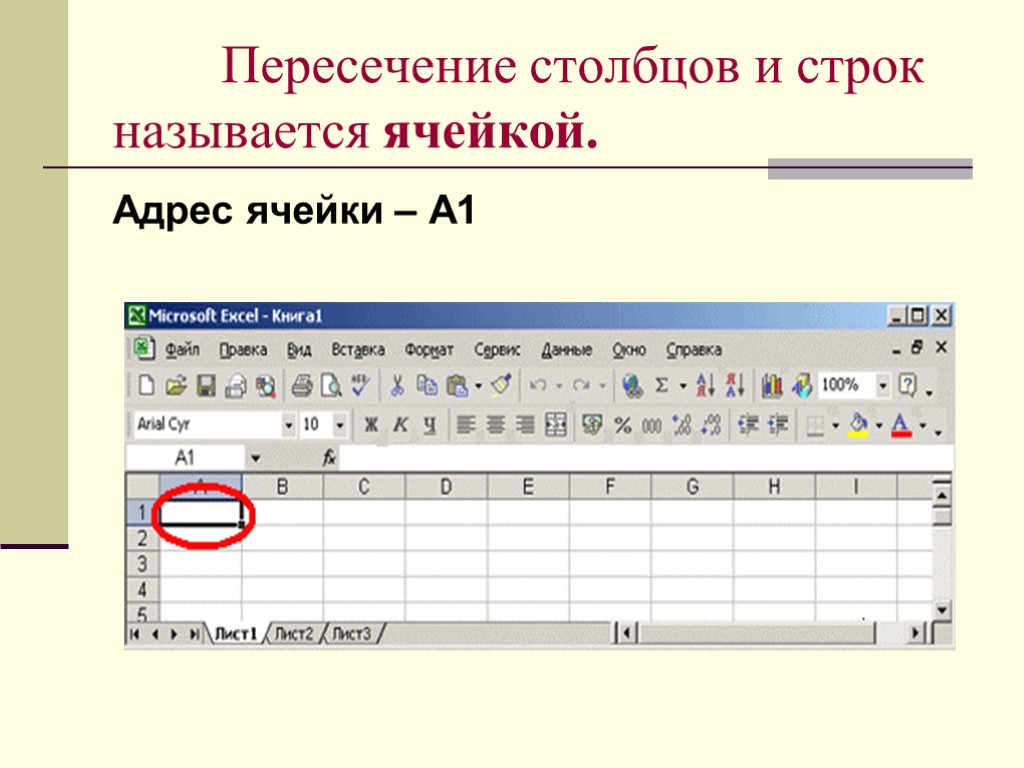Screen dimensions: 1024x768
Task: Open the Arial Cyr font dropdown
Action: coord(288,425)
